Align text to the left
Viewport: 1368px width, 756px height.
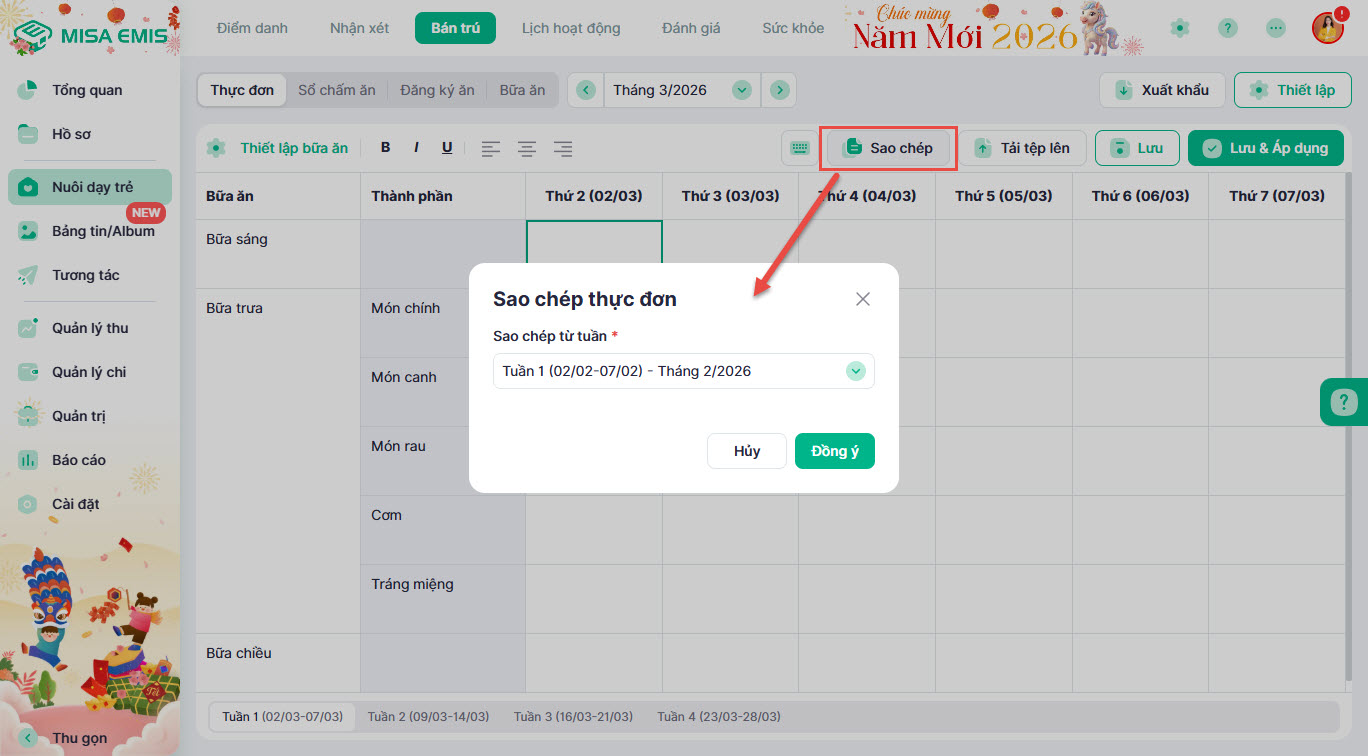(x=491, y=149)
